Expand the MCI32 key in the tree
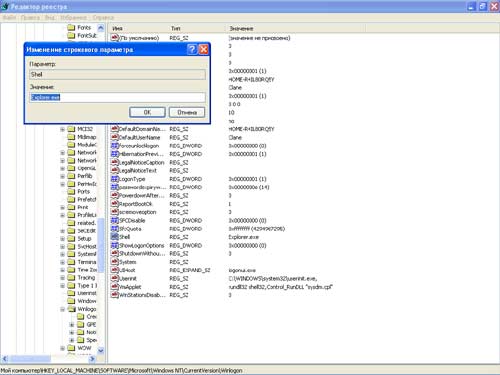 [x=62, y=129]
